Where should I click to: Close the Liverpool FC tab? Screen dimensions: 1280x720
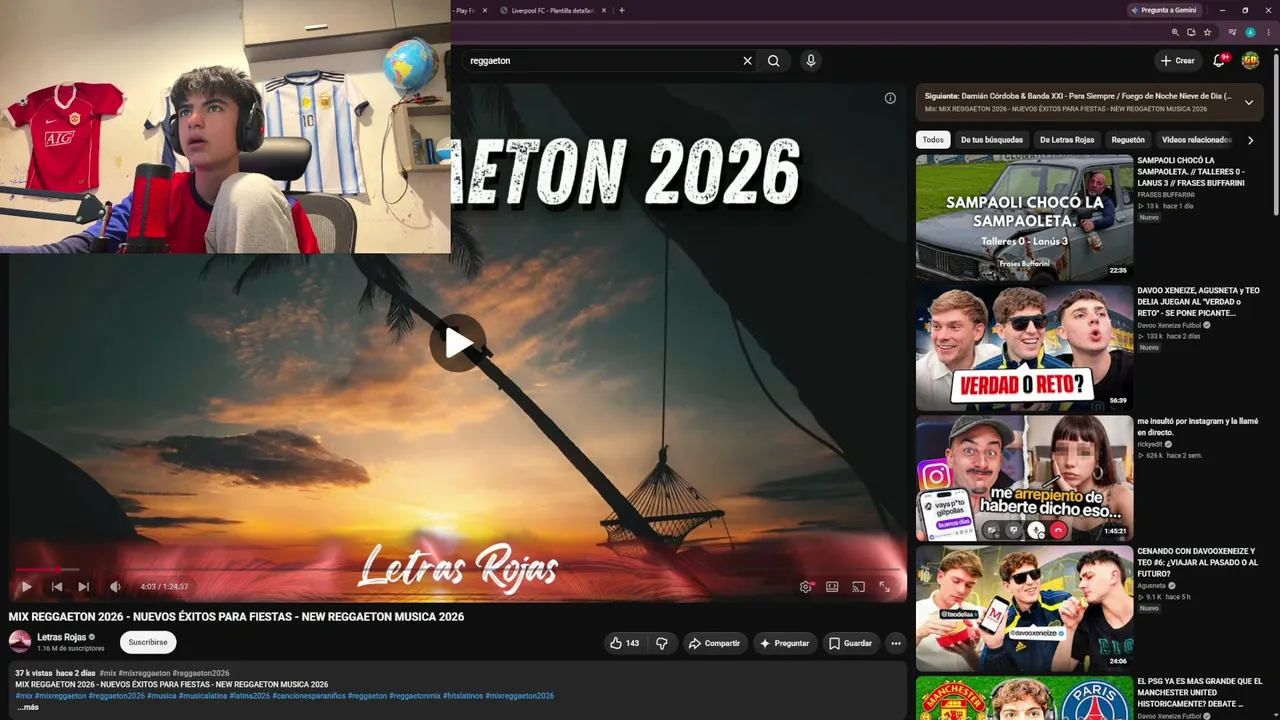(604, 10)
